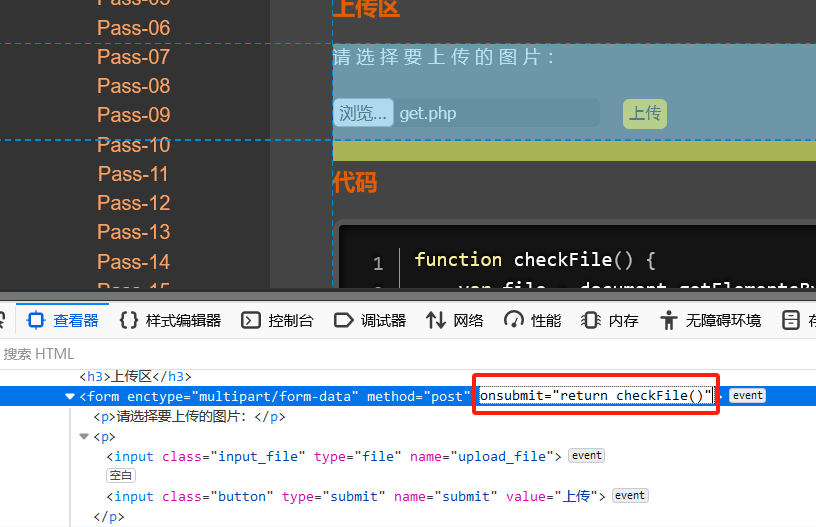
Task: Click the enctype attribute of form
Action: pos(243,396)
